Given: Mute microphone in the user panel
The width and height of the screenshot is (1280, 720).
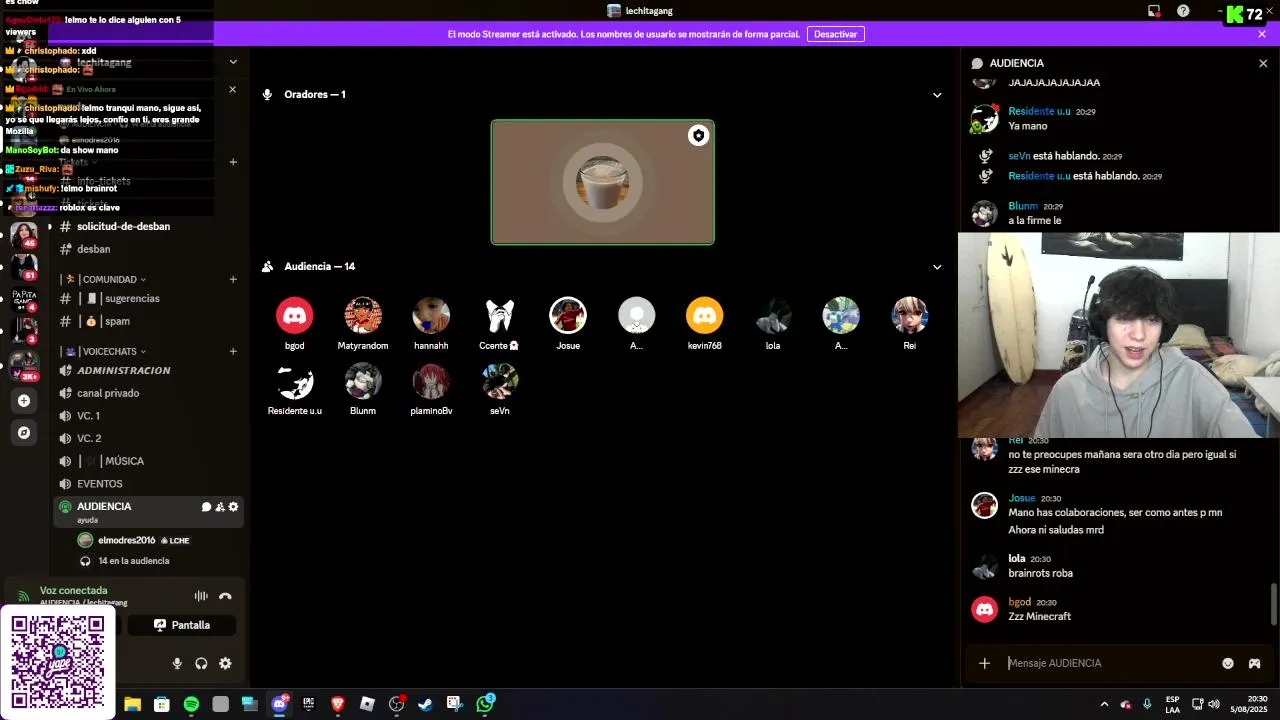Looking at the screenshot, I should point(177,663).
